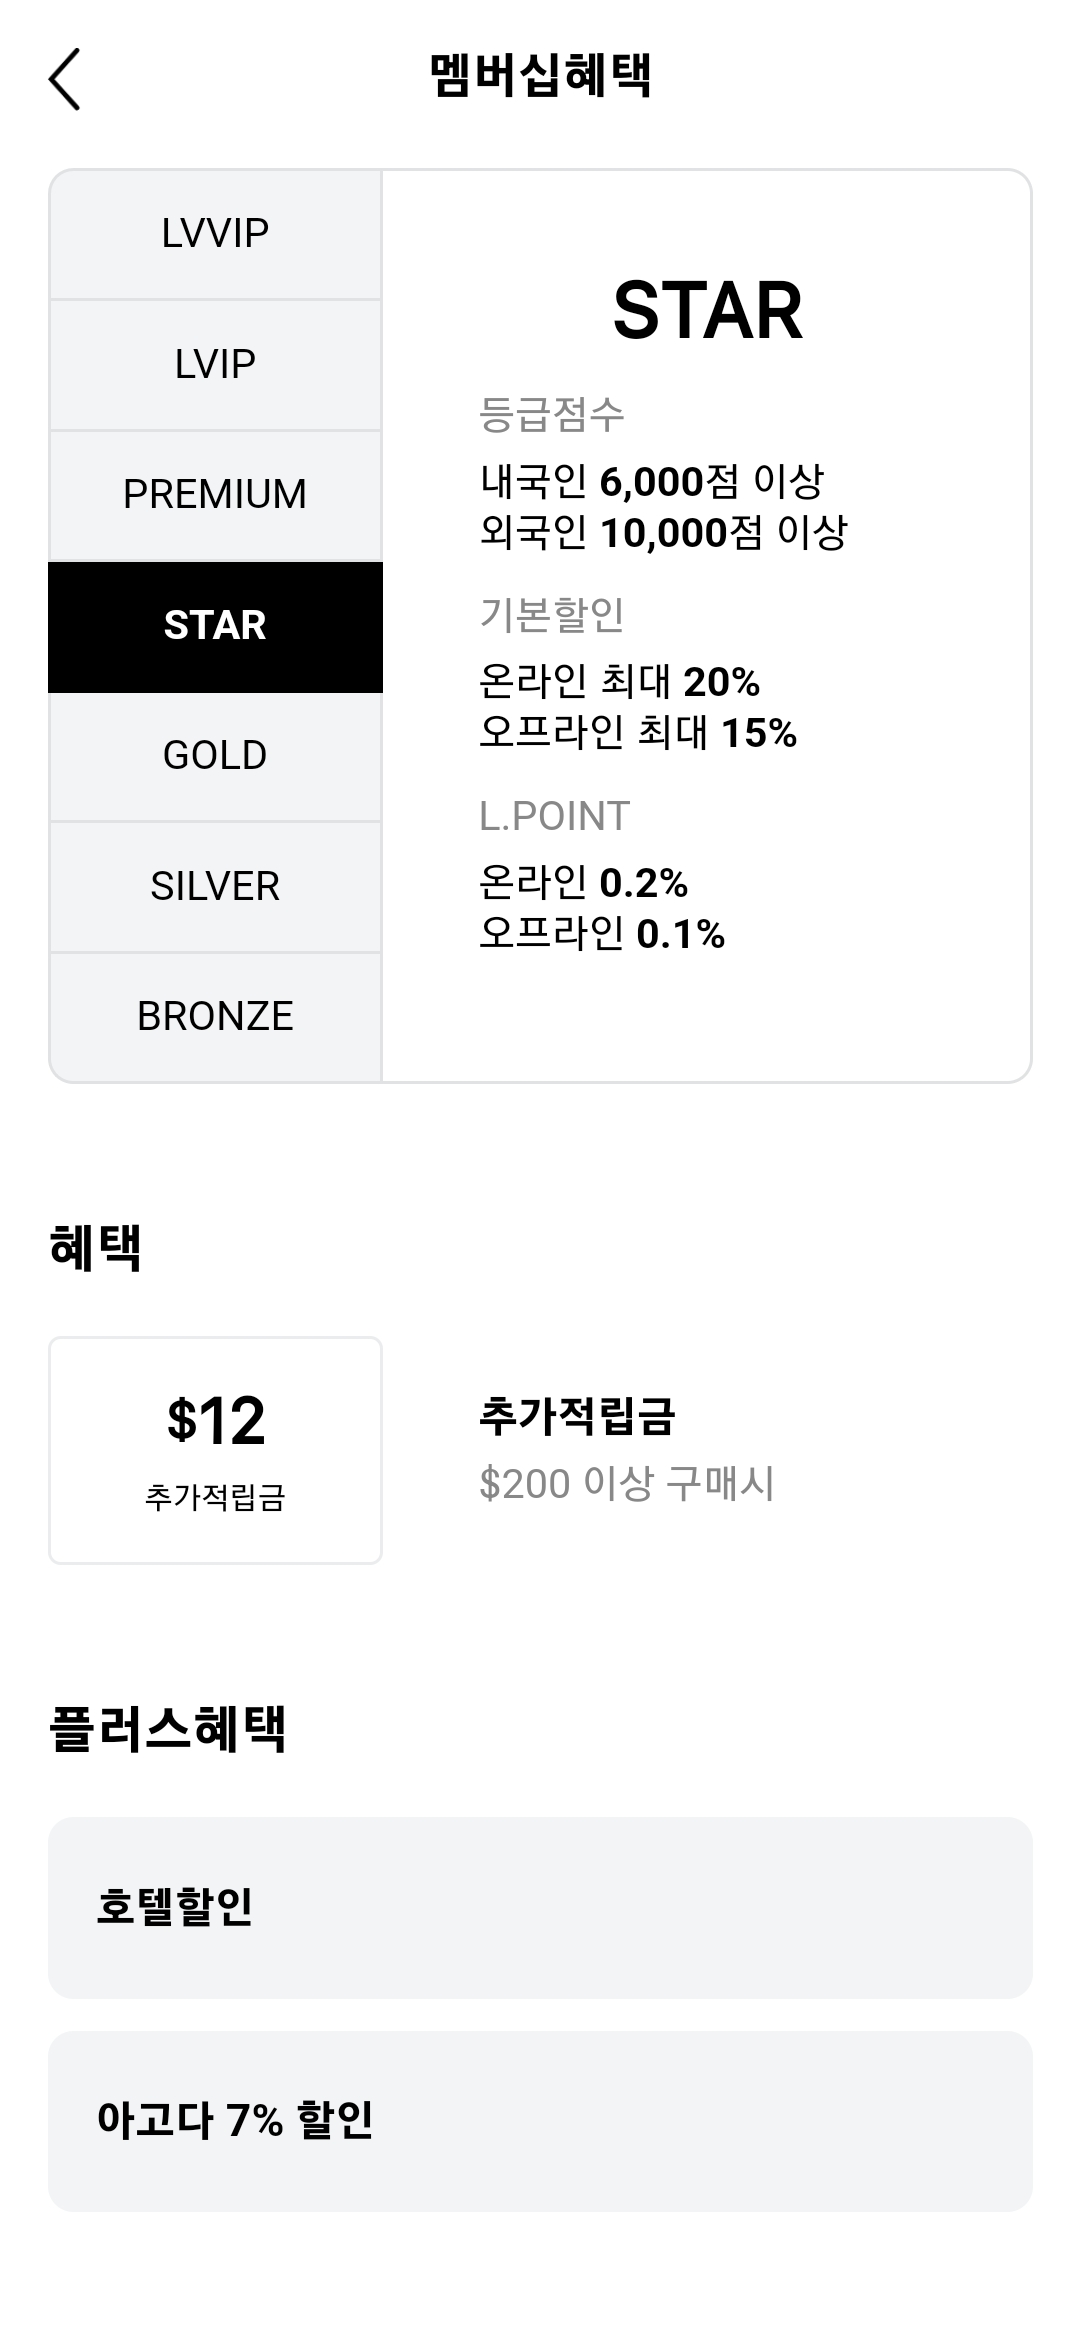This screenshot has width=1080, height=2327.
Task: Tap the $200 이상 구매시 condition text
Action: pos(626,1483)
